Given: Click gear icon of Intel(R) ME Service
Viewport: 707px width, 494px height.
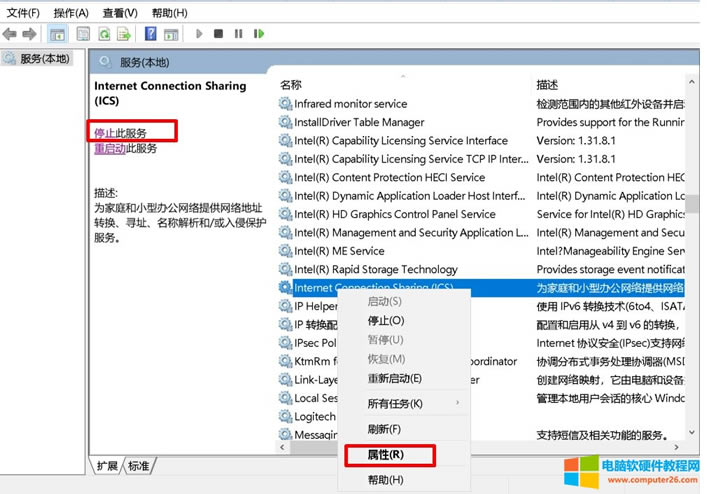Looking at the screenshot, I should 285,251.
